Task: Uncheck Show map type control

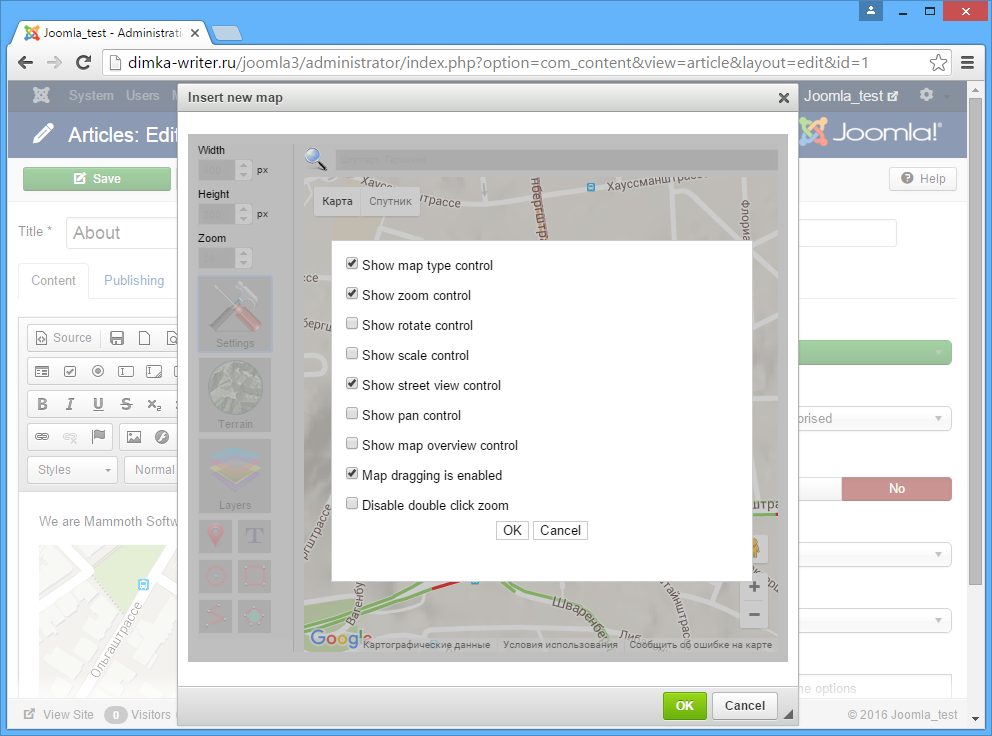Action: (x=352, y=265)
